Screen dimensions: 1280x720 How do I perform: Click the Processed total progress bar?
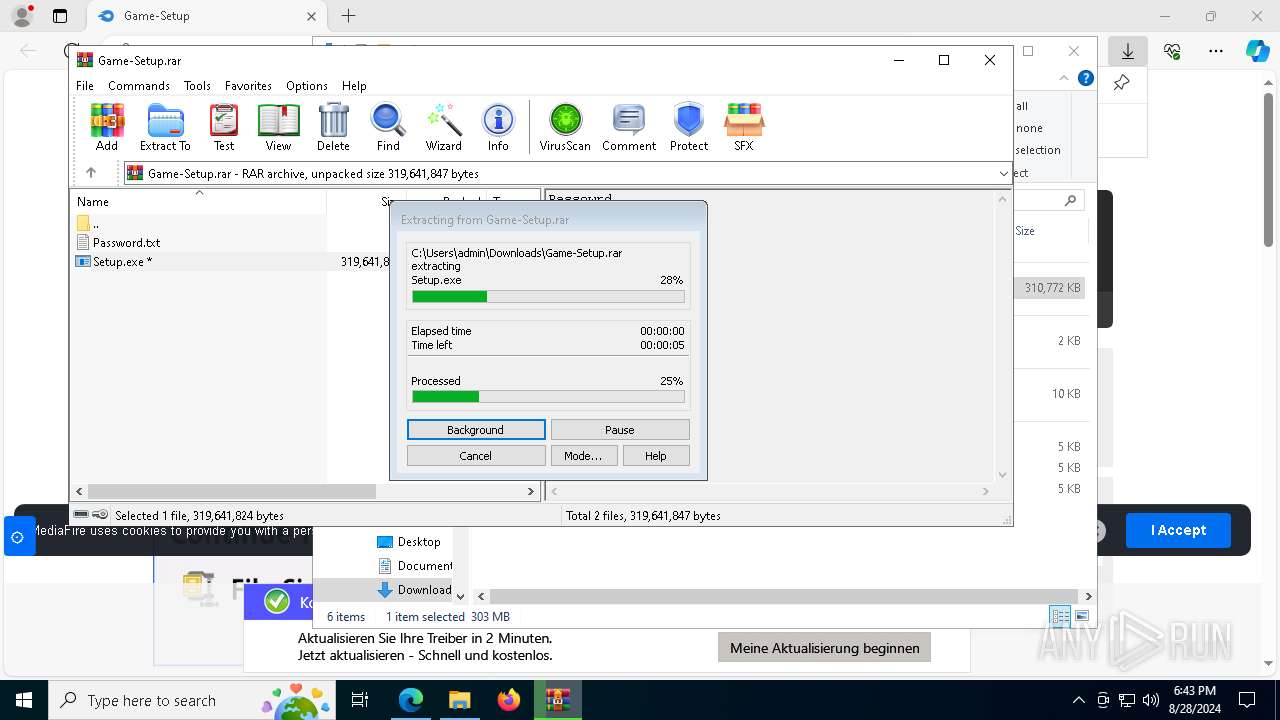point(548,397)
